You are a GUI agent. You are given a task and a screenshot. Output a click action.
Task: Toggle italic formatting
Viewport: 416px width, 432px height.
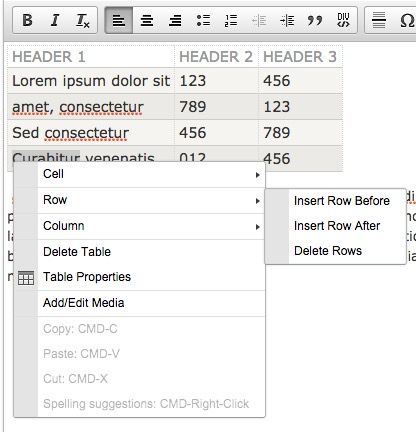click(x=55, y=20)
